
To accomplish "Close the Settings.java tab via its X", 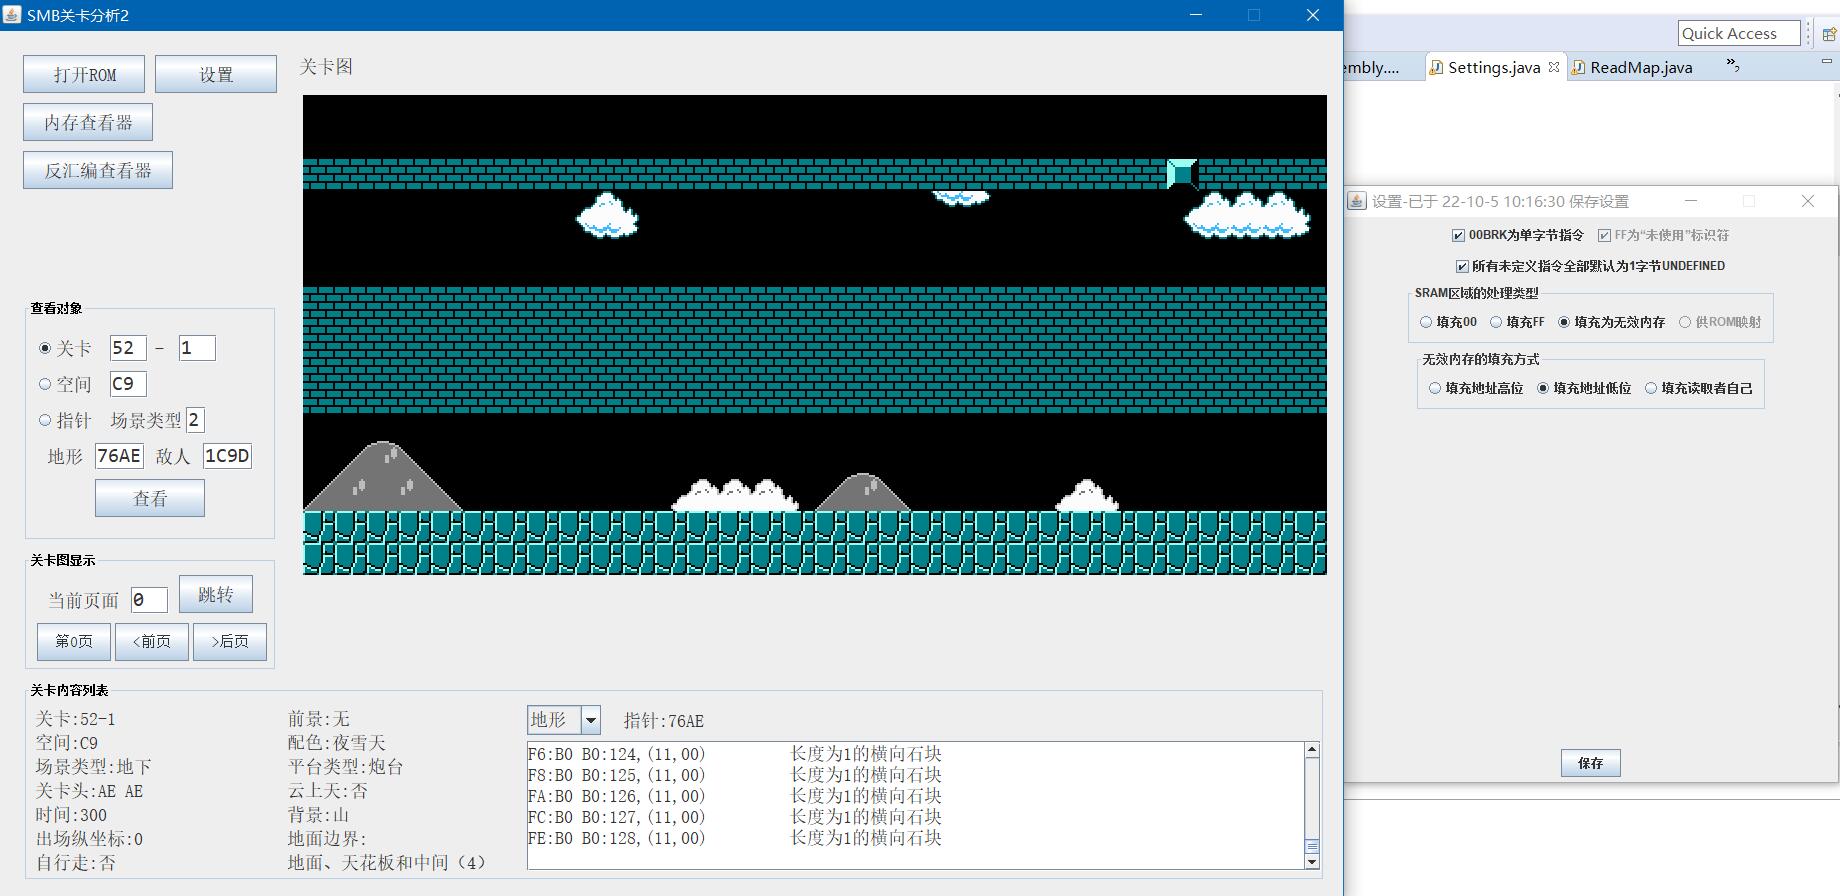I will pyautogui.click(x=1553, y=67).
